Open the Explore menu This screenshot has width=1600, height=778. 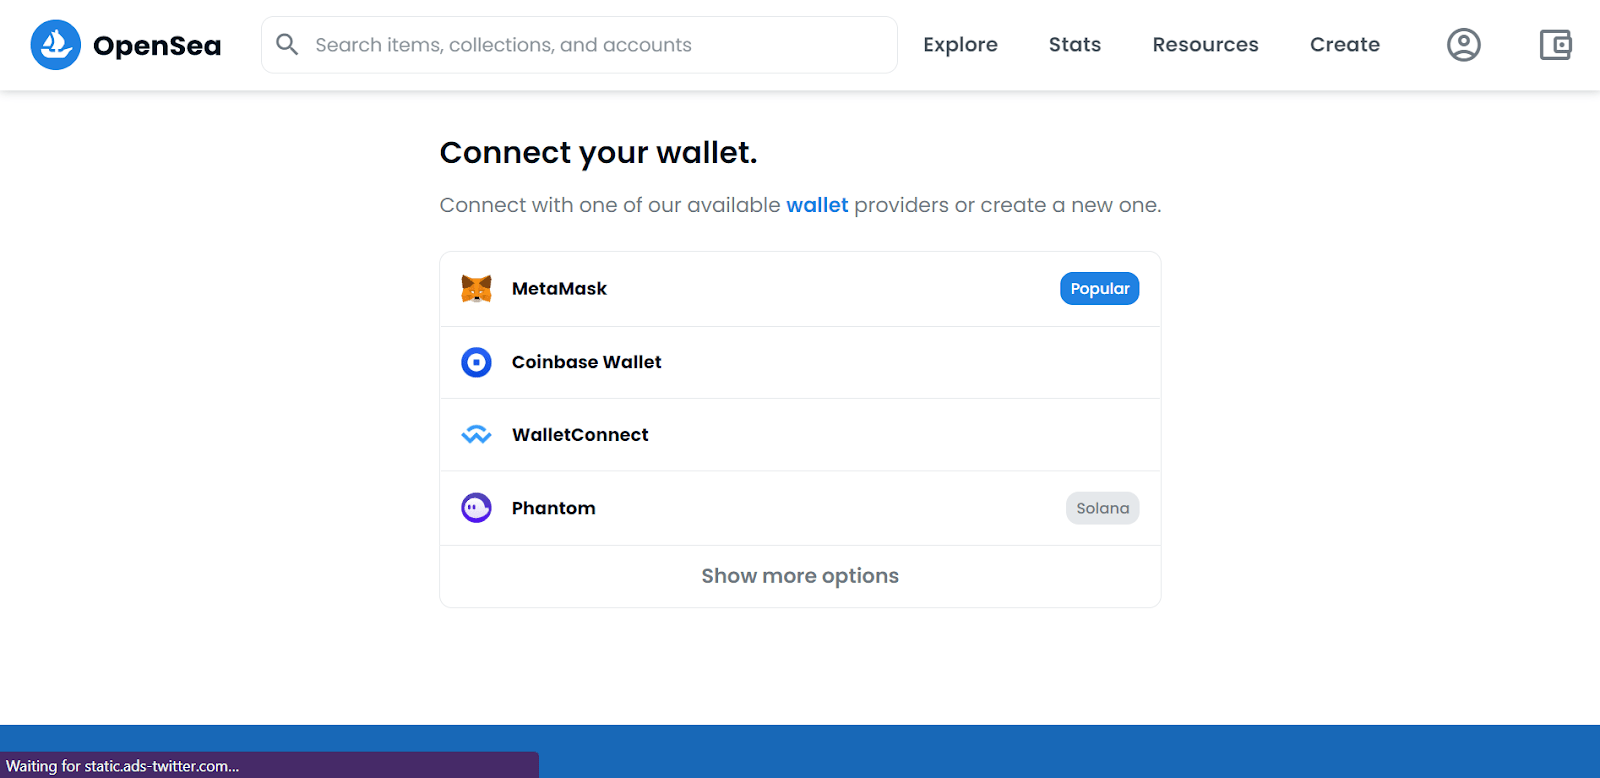(x=960, y=45)
